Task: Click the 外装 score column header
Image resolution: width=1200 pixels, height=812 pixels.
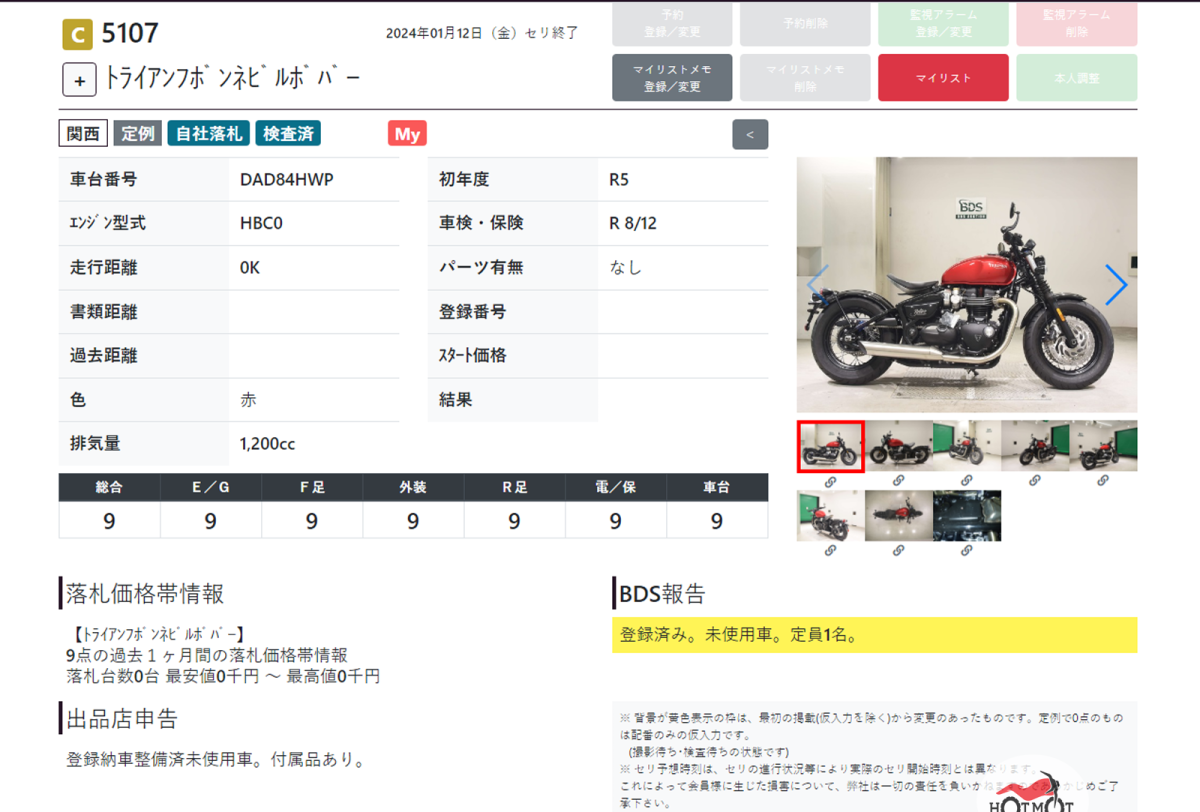Action: (413, 487)
